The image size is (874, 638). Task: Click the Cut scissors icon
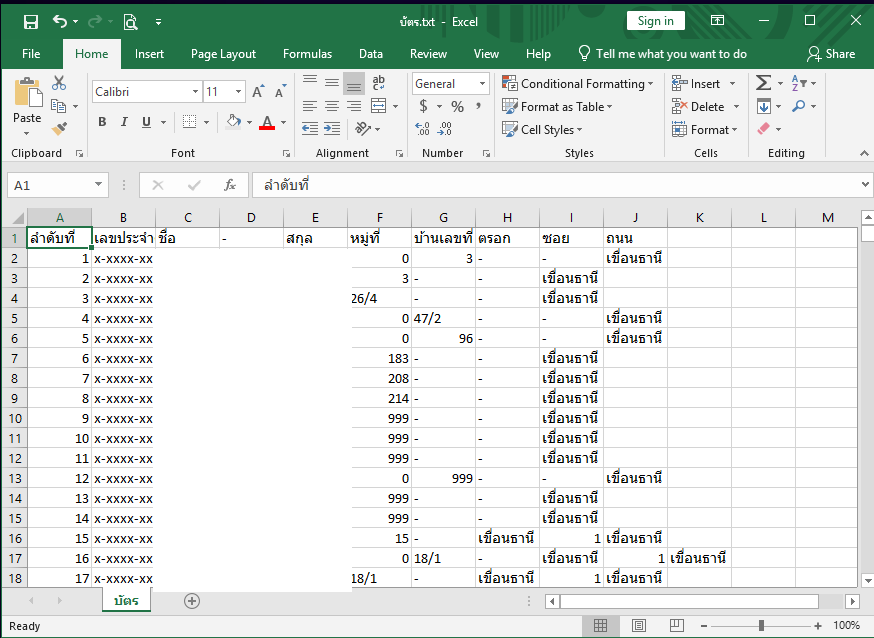pos(59,83)
